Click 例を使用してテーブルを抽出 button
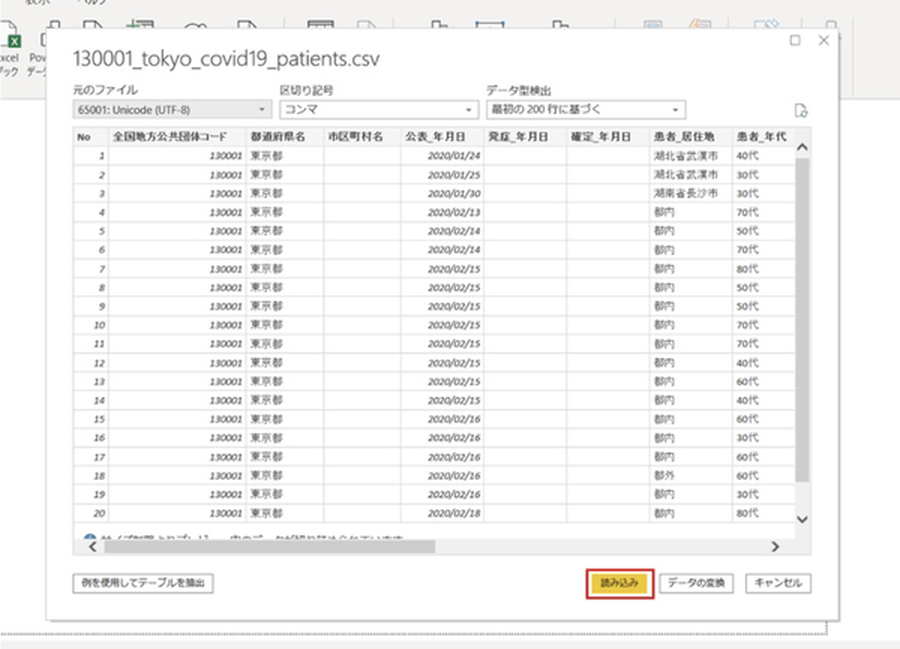 144,583
